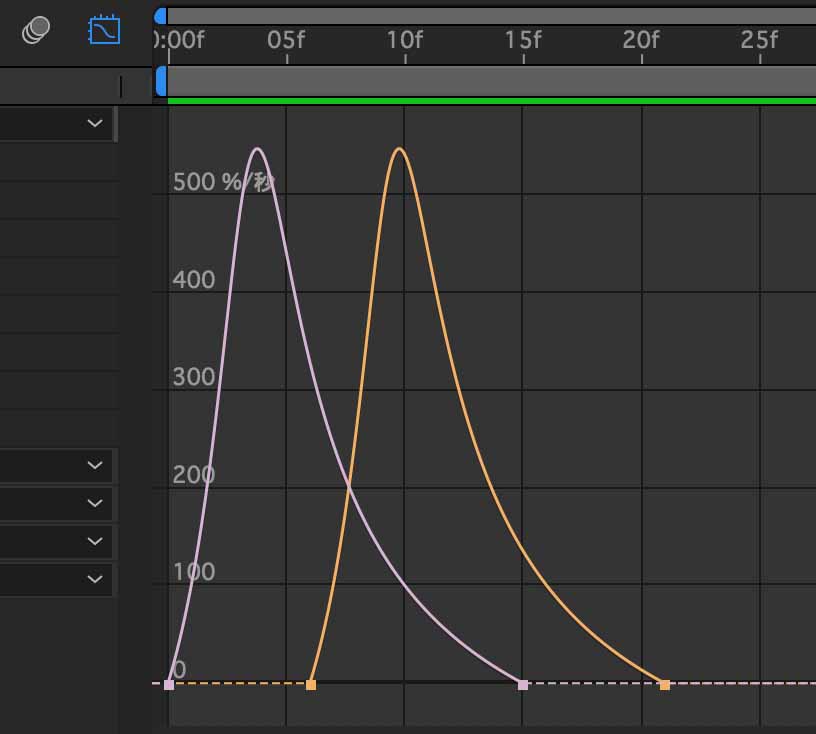Image resolution: width=816 pixels, height=734 pixels.
Task: Open the first of four stacked chevron dropdowns
Action: pyautogui.click(x=95, y=465)
